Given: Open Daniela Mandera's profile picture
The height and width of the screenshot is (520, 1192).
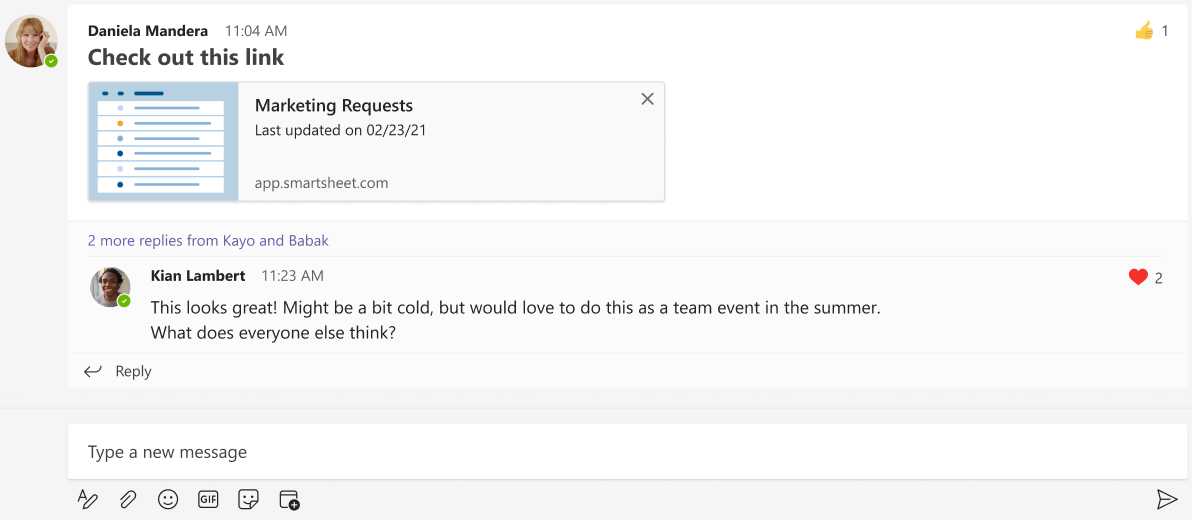Looking at the screenshot, I should (x=31, y=42).
